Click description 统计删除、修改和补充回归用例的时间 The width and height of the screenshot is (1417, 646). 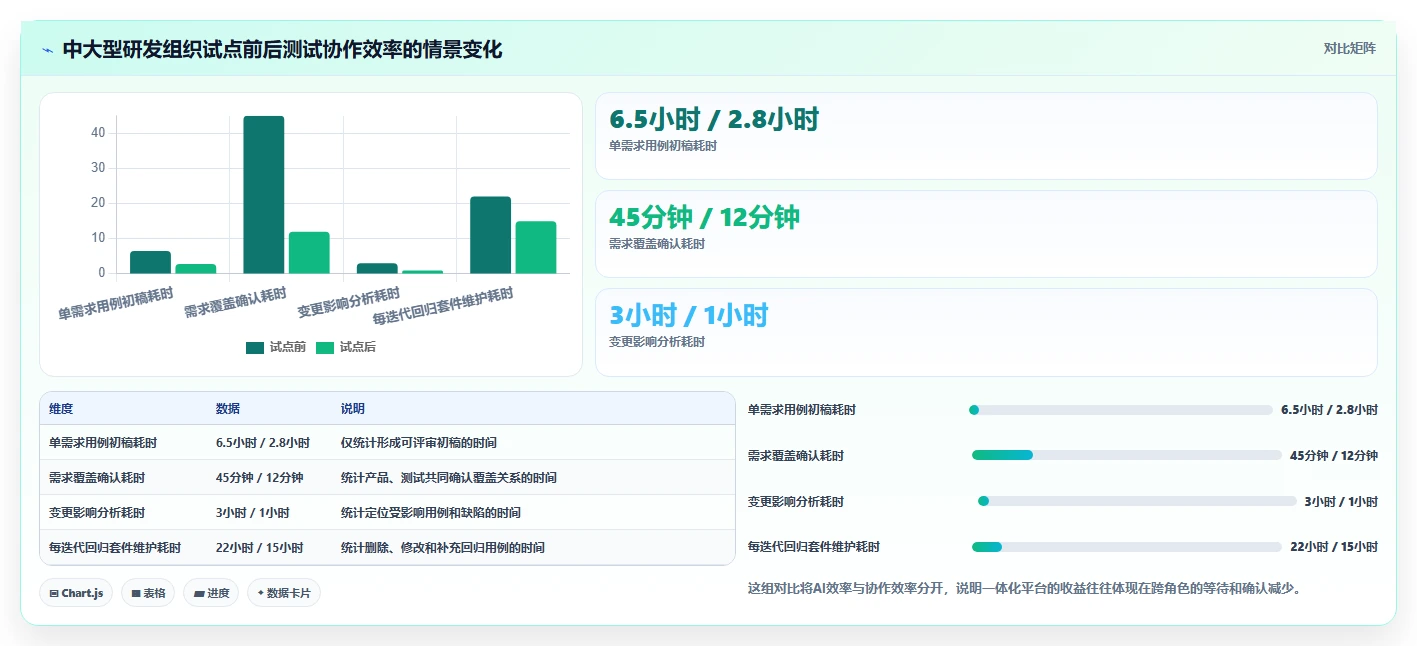[x=443, y=548]
